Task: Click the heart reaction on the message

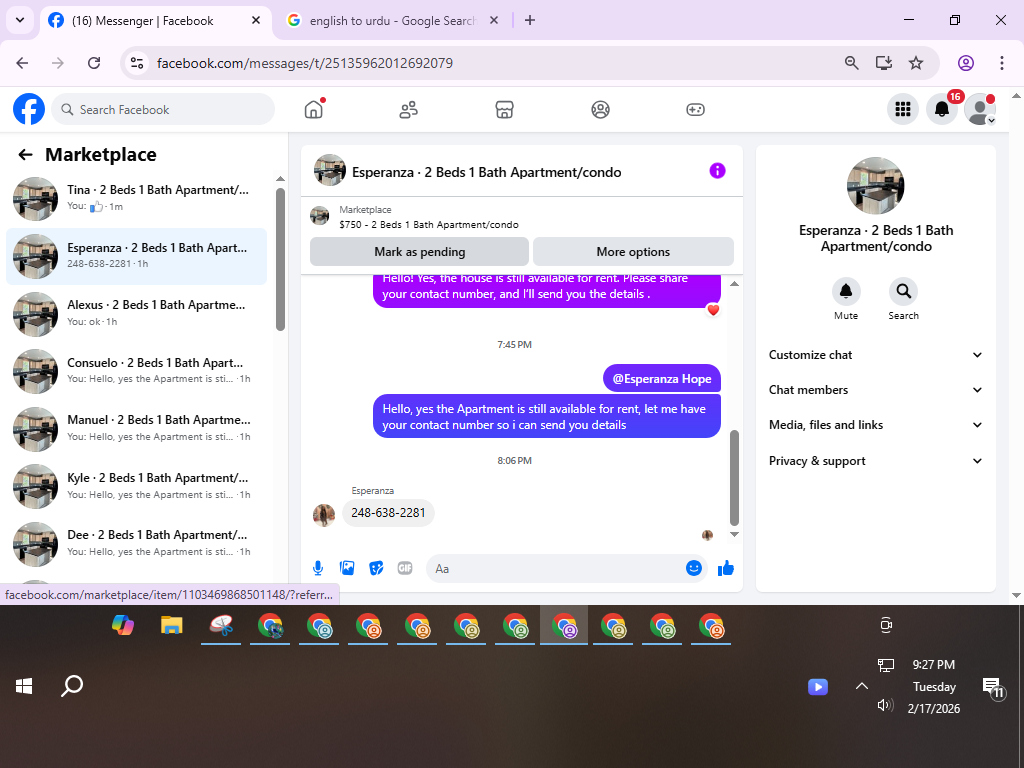Action: click(713, 310)
